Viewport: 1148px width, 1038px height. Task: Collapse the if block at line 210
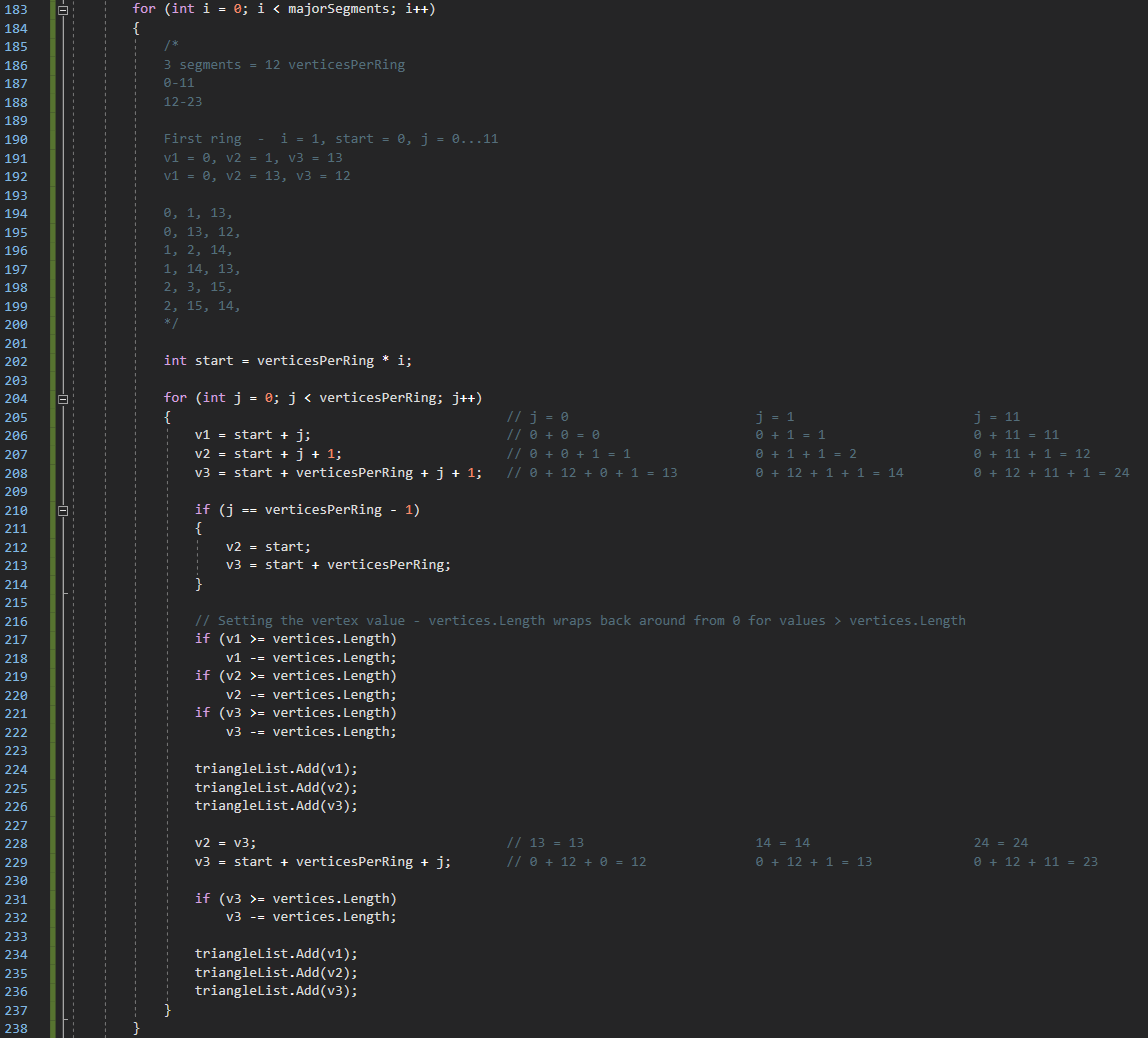(63, 511)
